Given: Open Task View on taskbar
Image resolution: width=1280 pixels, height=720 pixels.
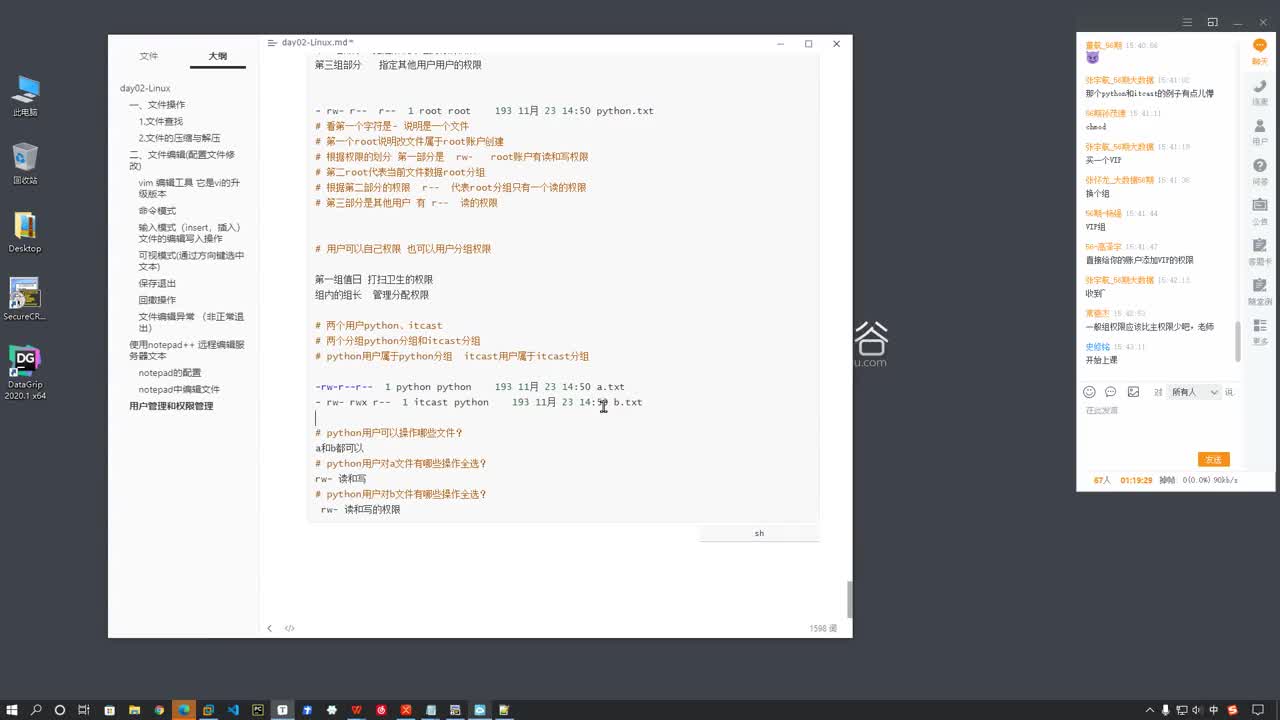Looking at the screenshot, I should click(85, 710).
